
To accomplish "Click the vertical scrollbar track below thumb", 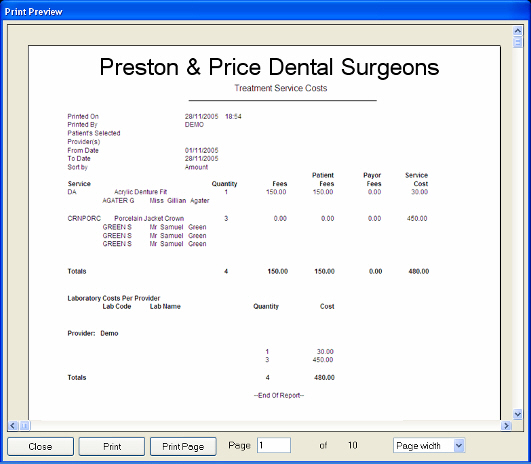I will tap(517, 229).
